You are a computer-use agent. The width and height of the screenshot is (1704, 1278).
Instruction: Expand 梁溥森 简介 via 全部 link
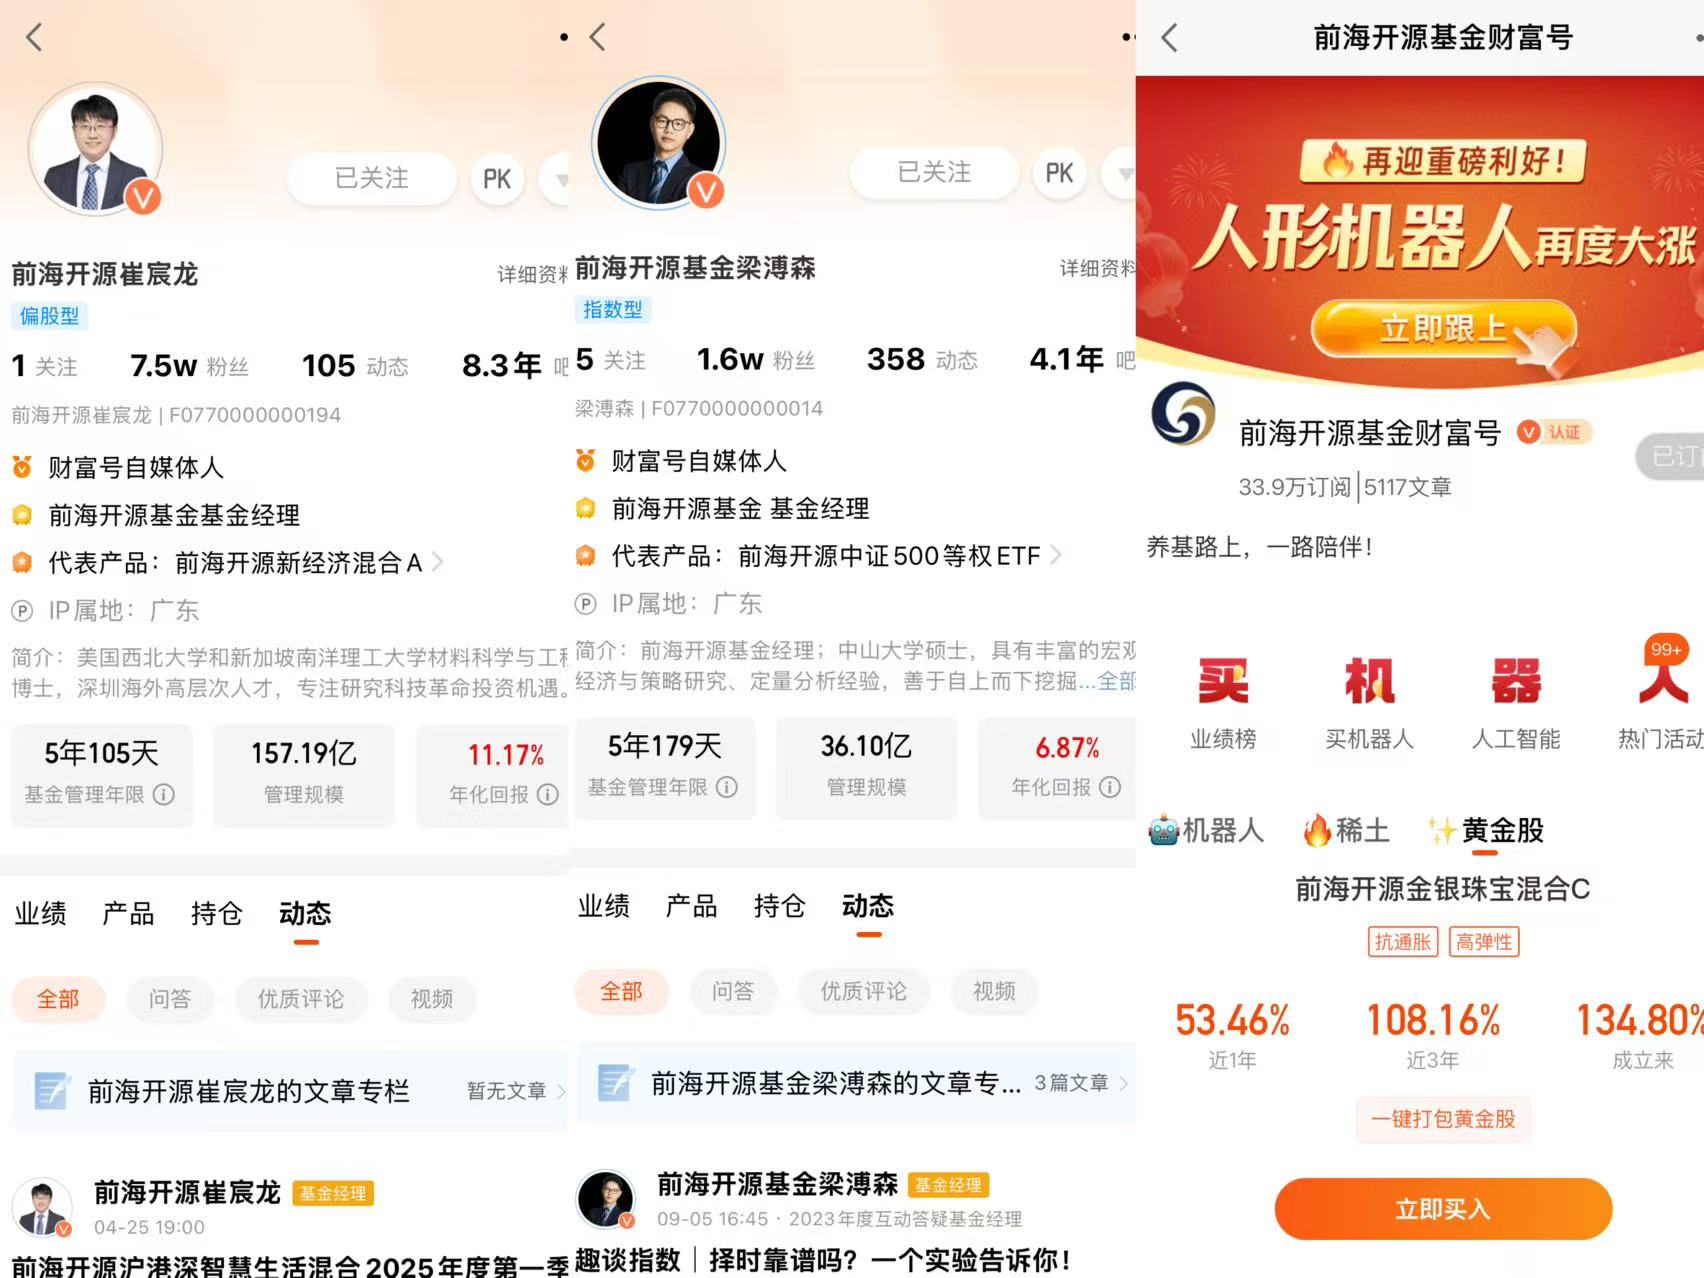point(1116,682)
